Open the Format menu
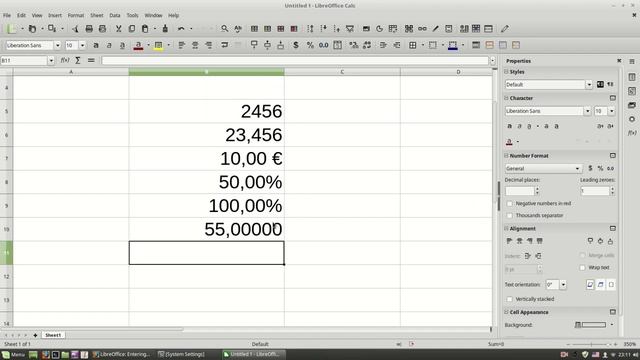The image size is (640, 360). tap(76, 16)
